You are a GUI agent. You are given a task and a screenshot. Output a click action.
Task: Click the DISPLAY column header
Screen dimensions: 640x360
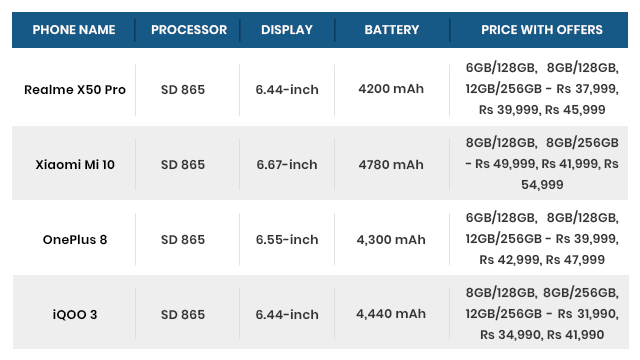[287, 30]
